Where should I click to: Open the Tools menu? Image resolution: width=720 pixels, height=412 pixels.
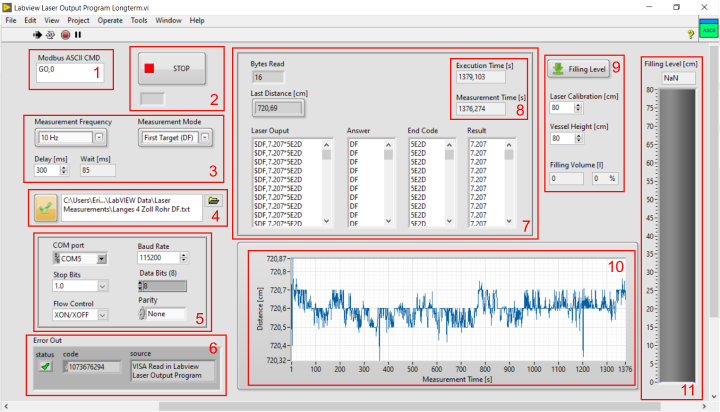coord(139,20)
